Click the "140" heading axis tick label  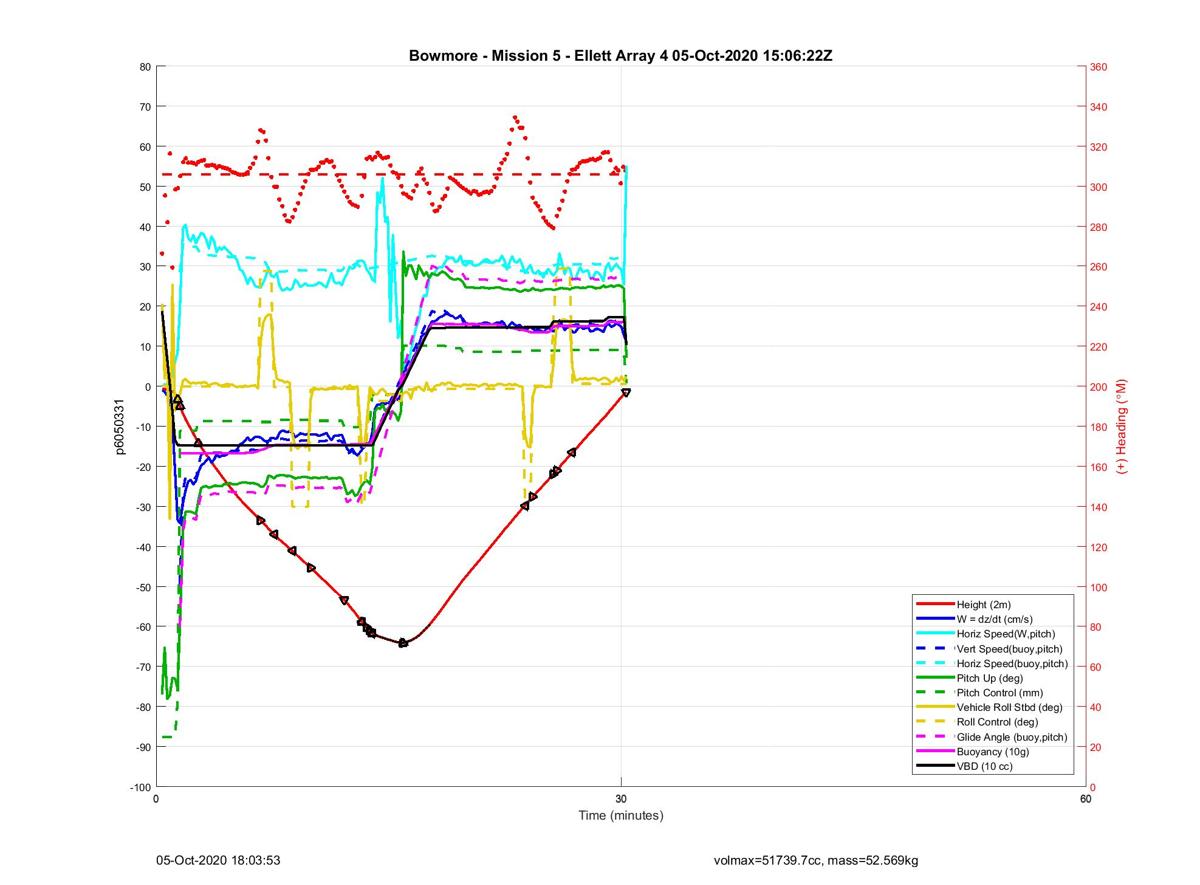[1099, 507]
